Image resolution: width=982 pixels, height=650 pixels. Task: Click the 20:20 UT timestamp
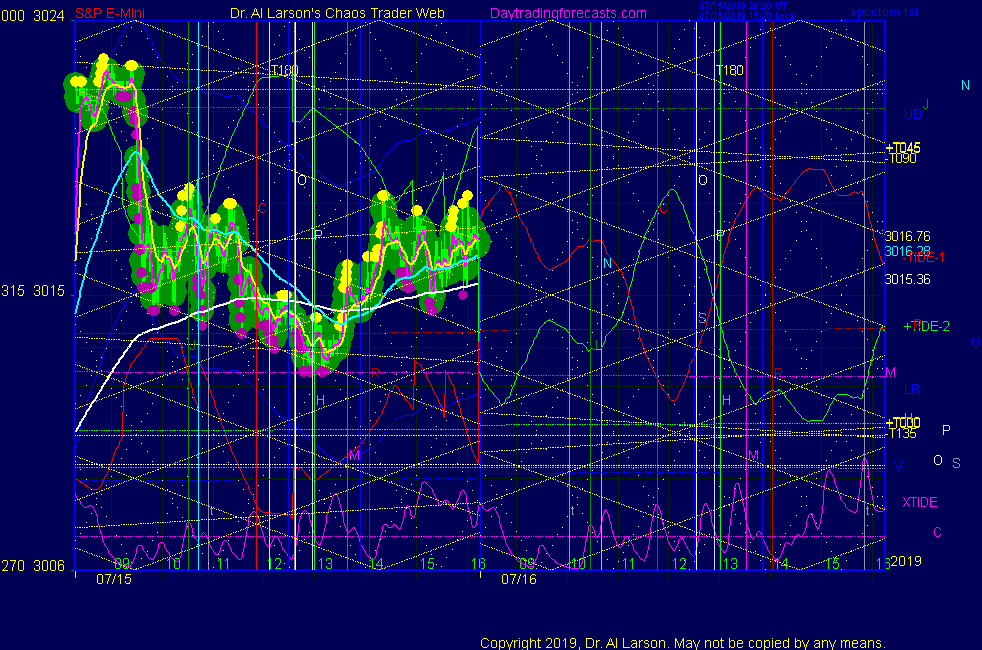coord(743,6)
